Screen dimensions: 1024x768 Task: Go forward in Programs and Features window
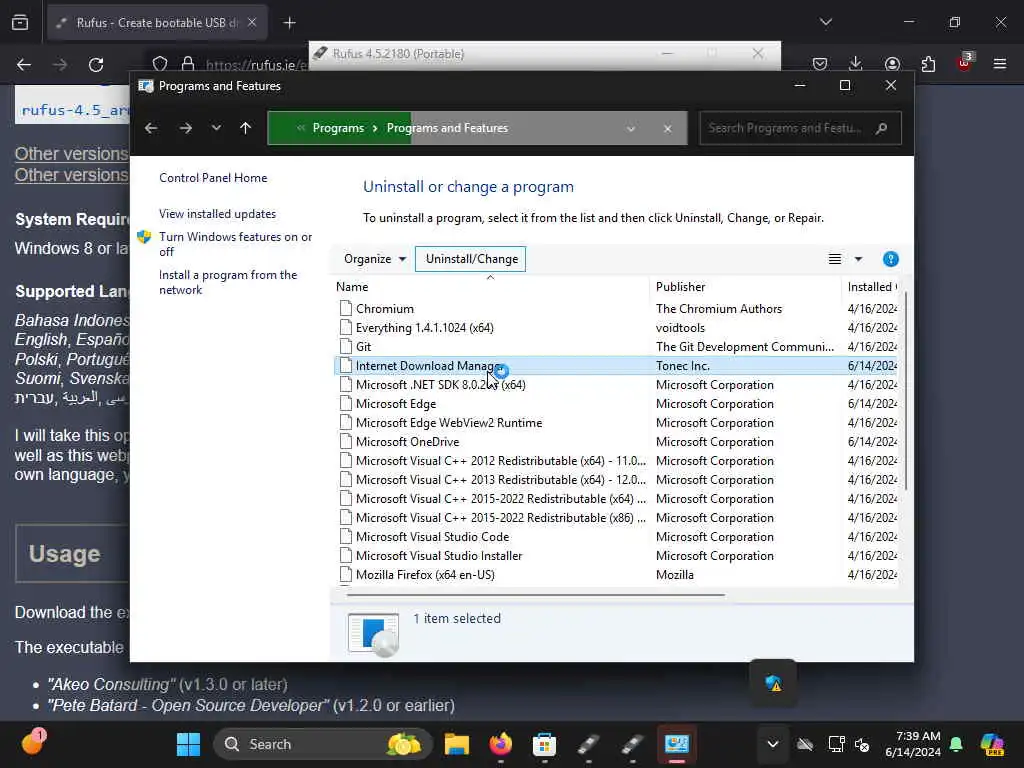[x=185, y=128]
